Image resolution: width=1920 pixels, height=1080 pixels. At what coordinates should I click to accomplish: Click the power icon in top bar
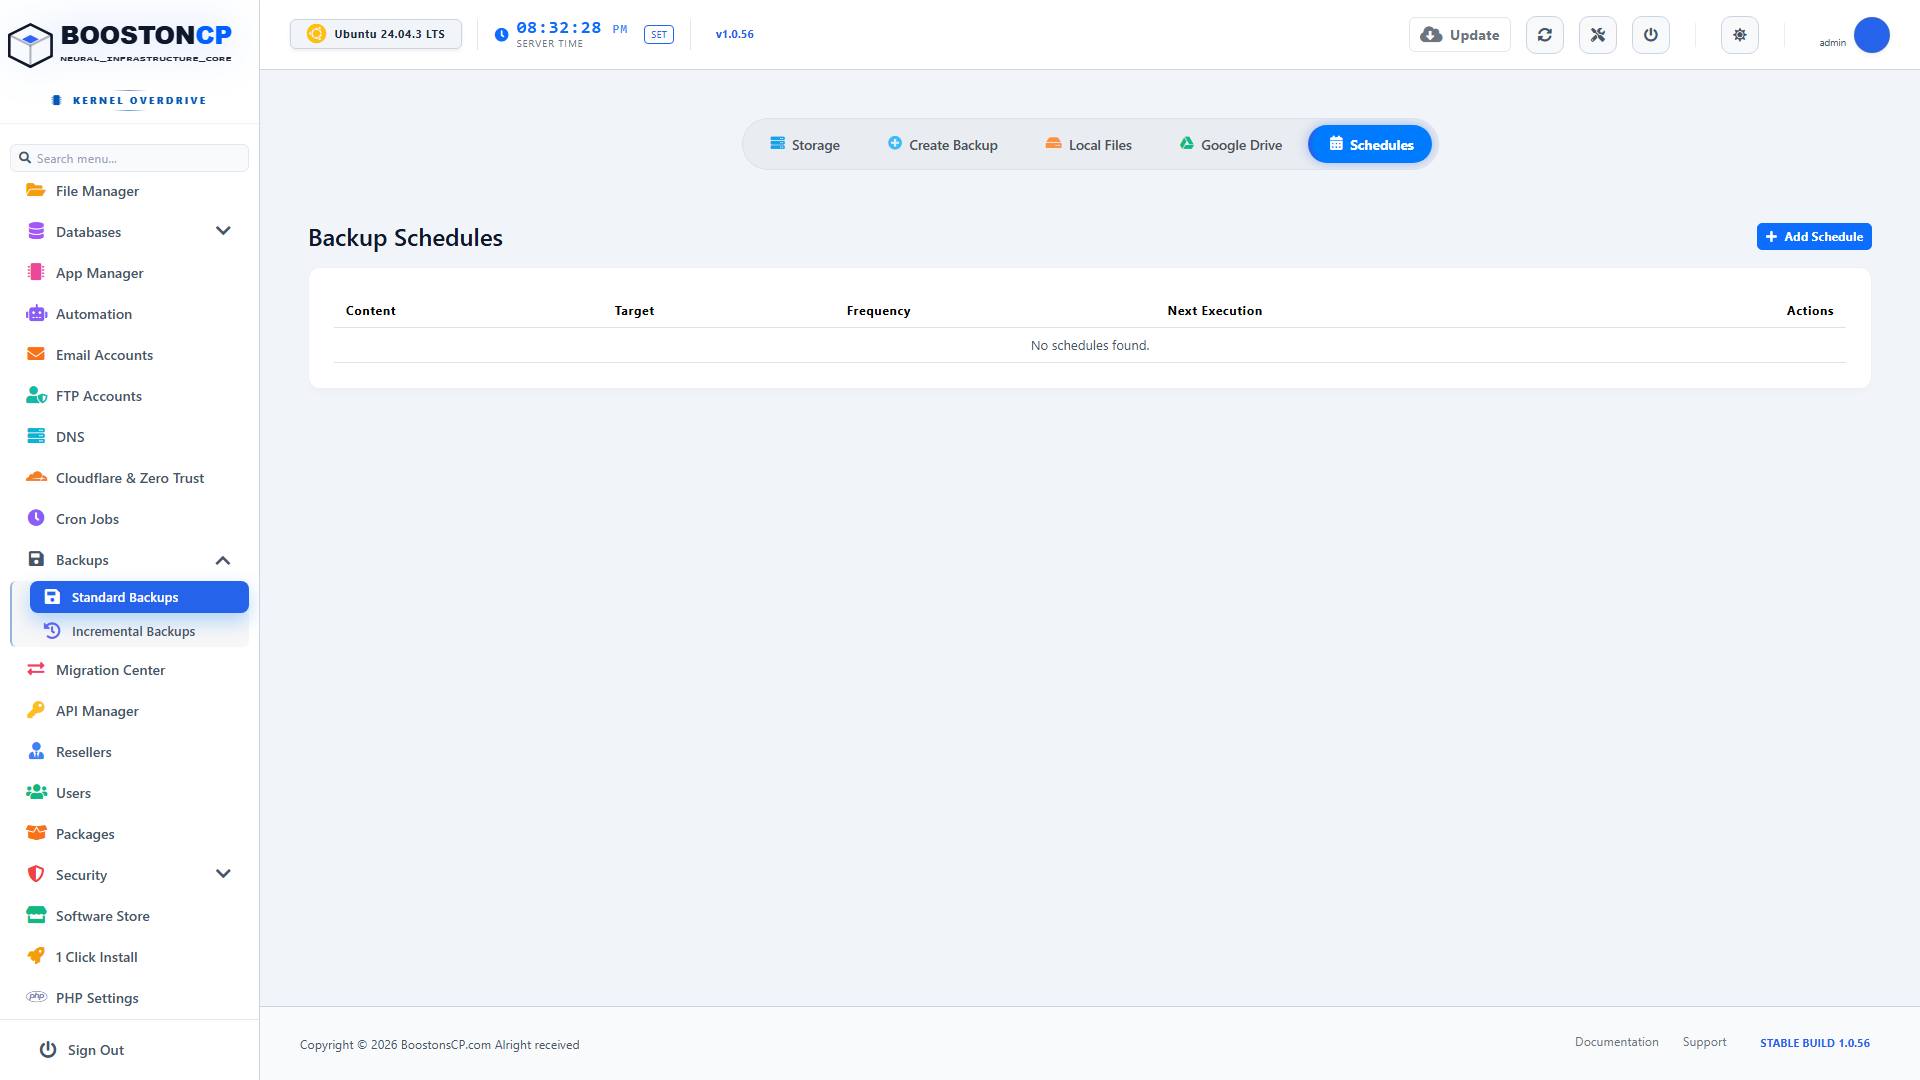[1651, 35]
